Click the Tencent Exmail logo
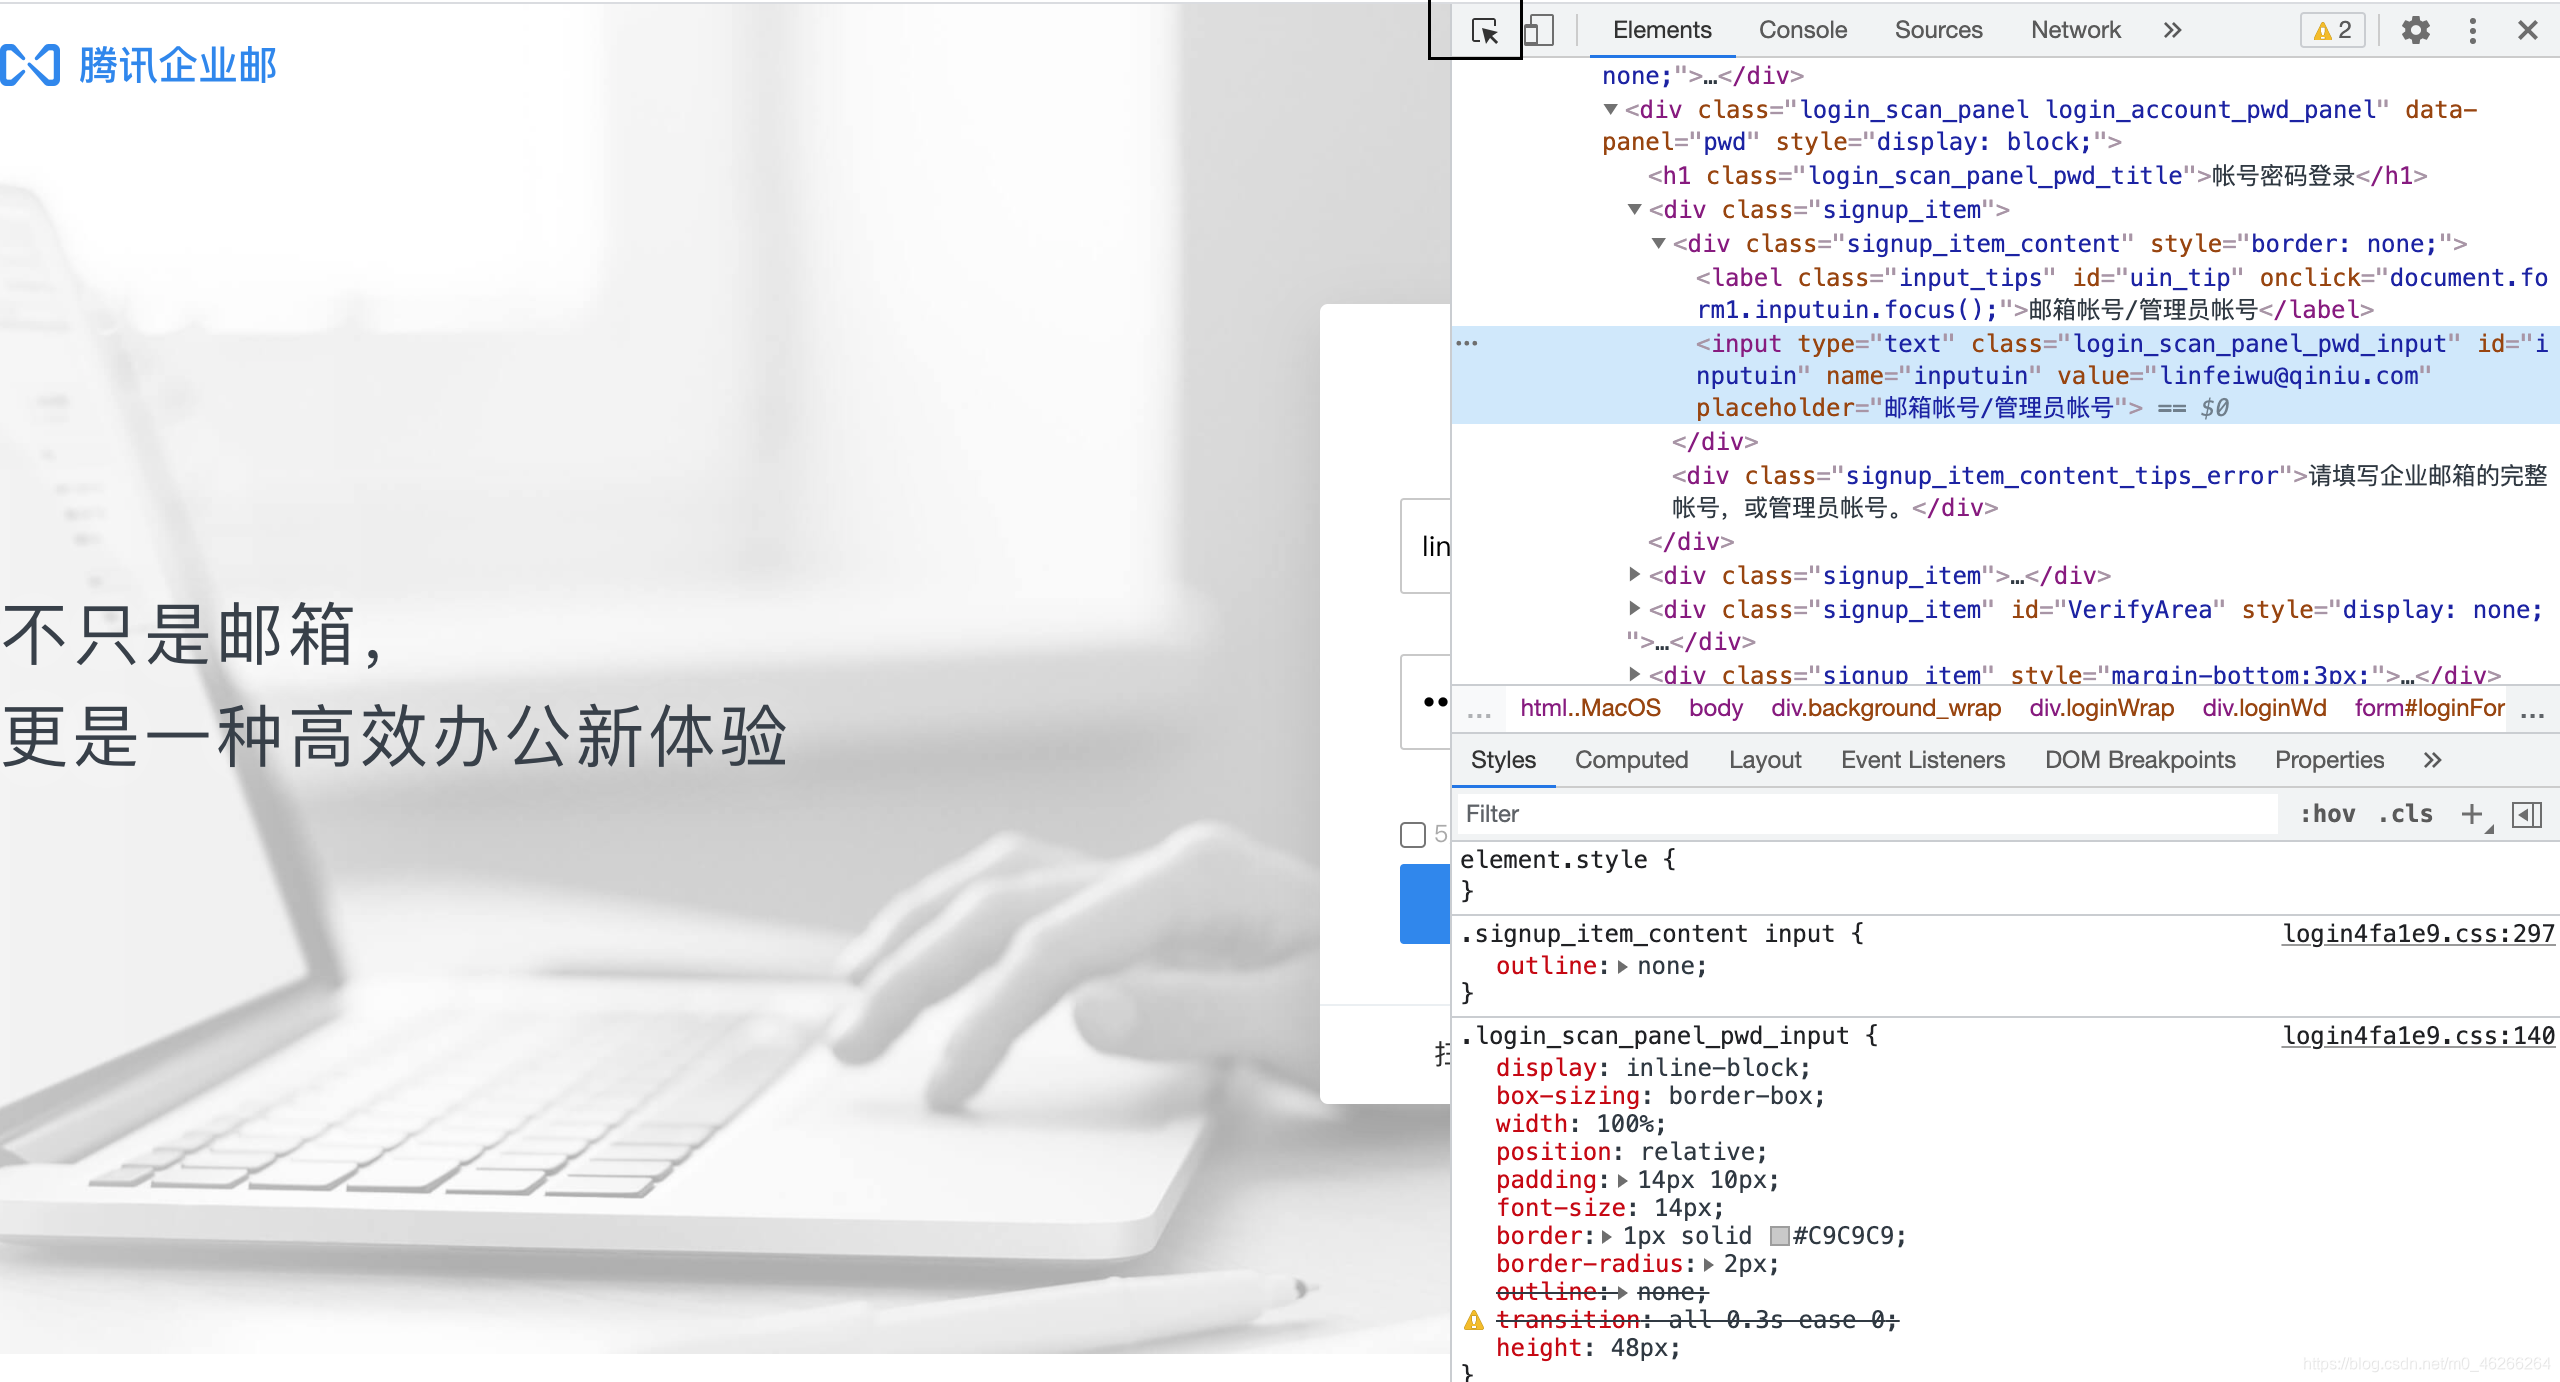 tap(139, 65)
